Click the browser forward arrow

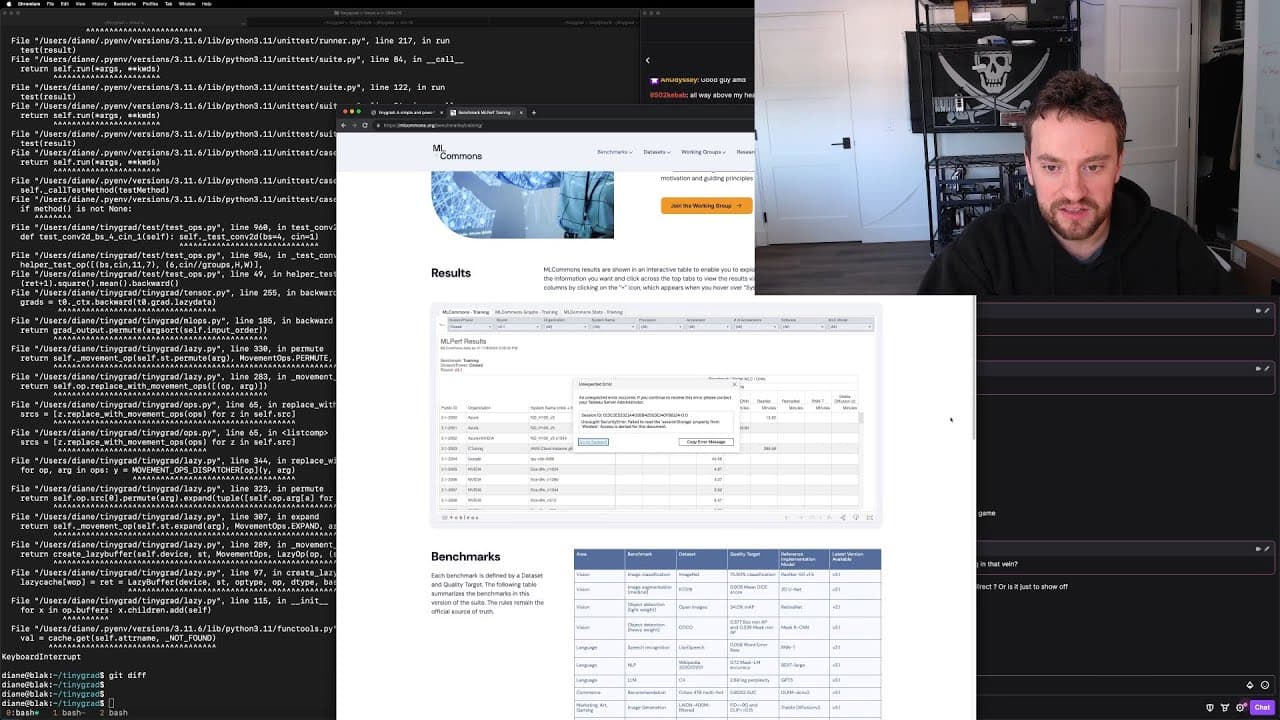(356, 125)
